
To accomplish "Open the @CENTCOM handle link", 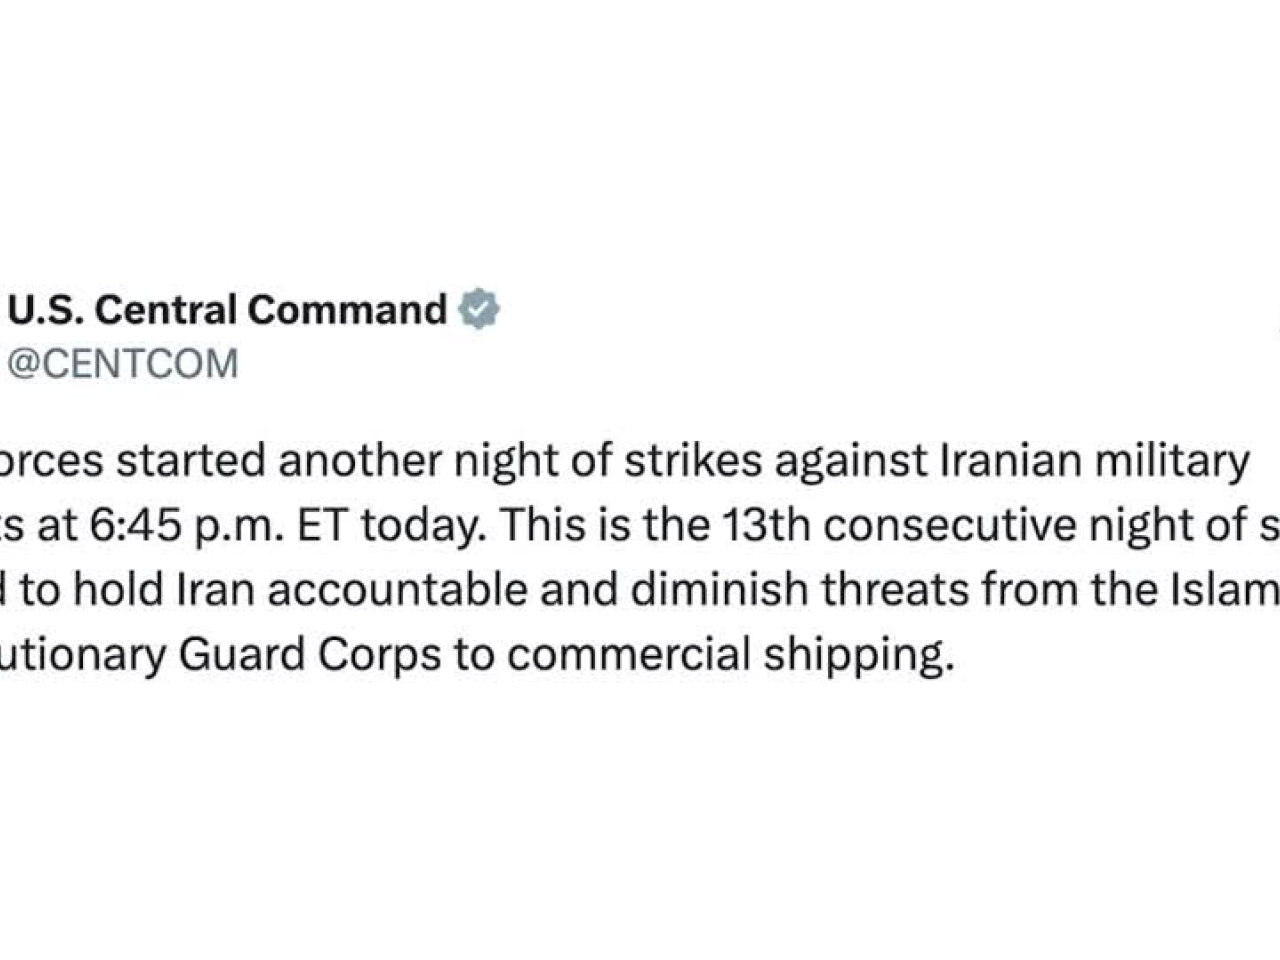I will [x=123, y=364].
